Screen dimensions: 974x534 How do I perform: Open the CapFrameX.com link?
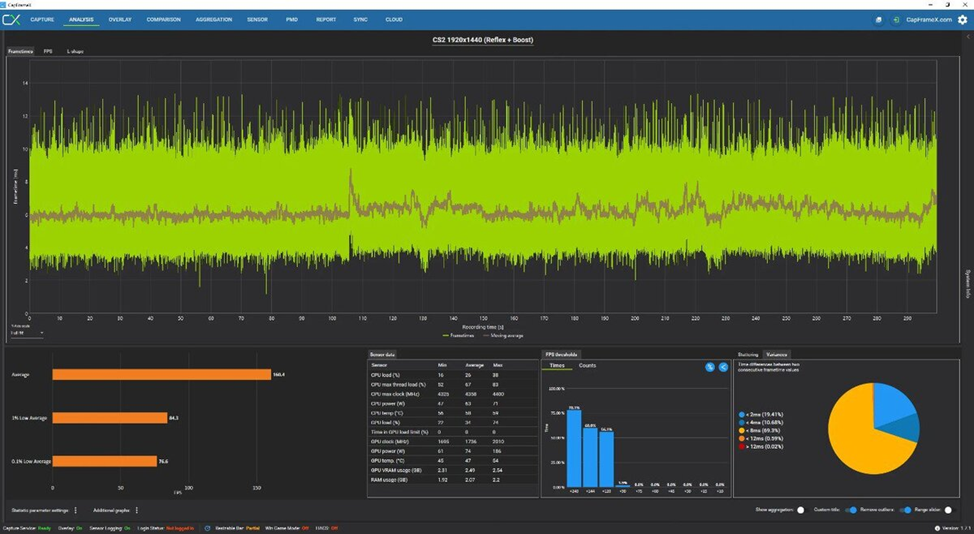(x=929, y=20)
